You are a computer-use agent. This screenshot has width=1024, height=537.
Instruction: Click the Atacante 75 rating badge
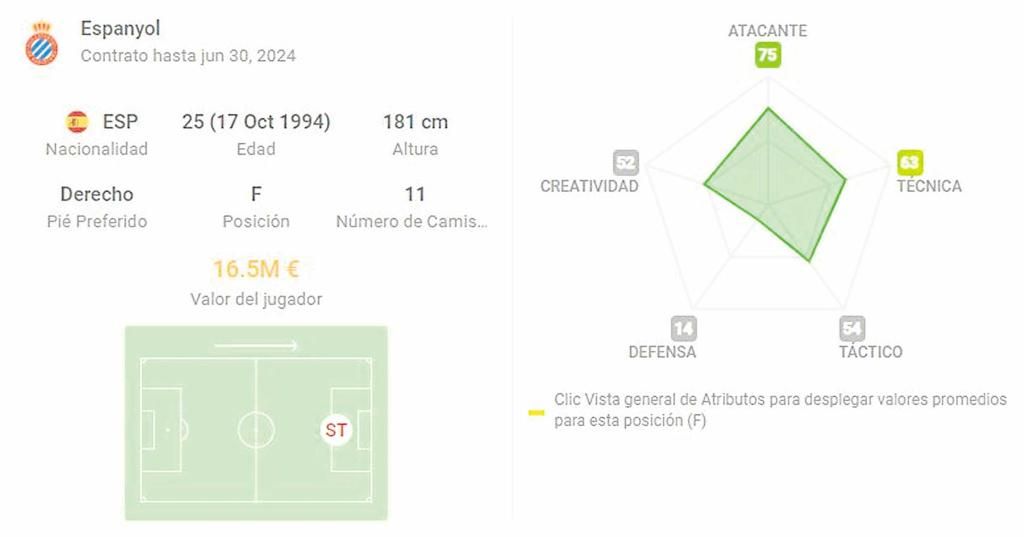[x=767, y=56]
